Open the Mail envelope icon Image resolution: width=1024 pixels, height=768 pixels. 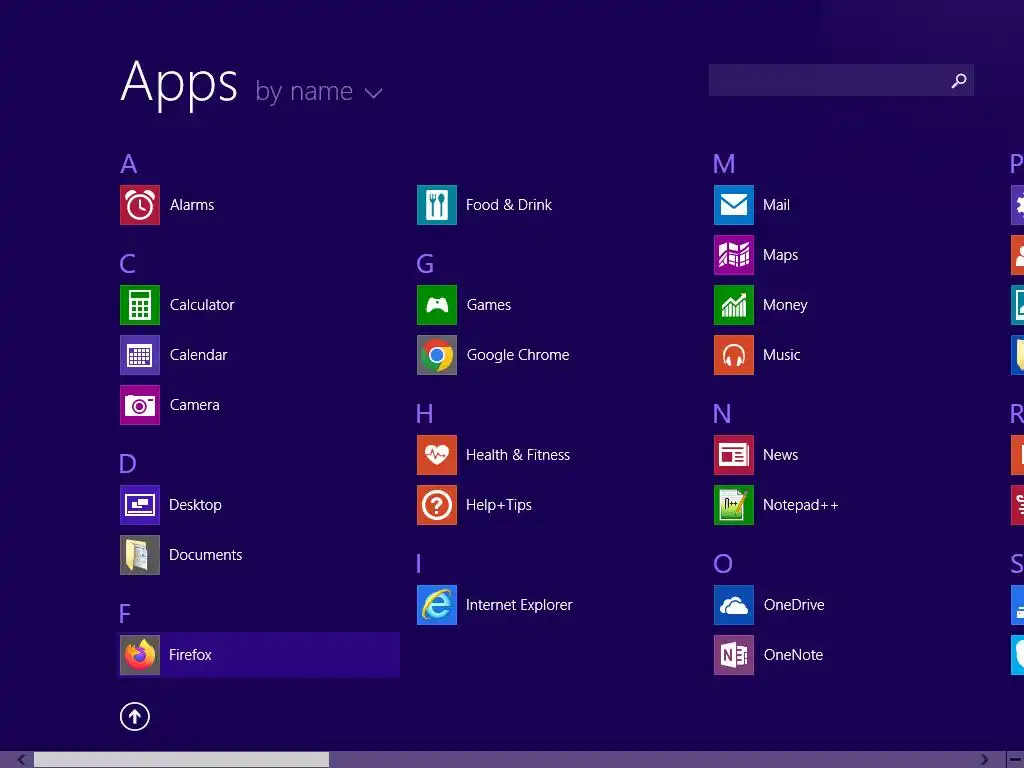click(734, 205)
